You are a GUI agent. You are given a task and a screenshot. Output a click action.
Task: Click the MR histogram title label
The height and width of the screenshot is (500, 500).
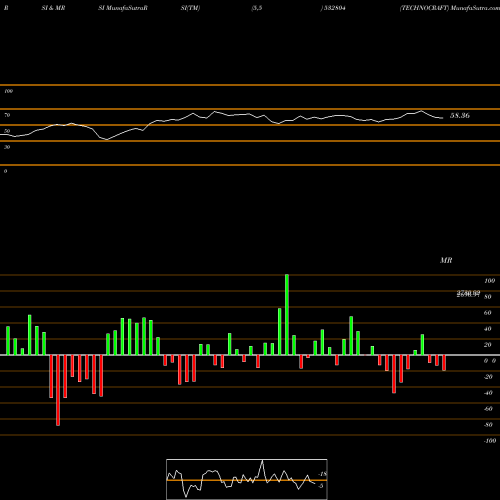tap(446, 260)
